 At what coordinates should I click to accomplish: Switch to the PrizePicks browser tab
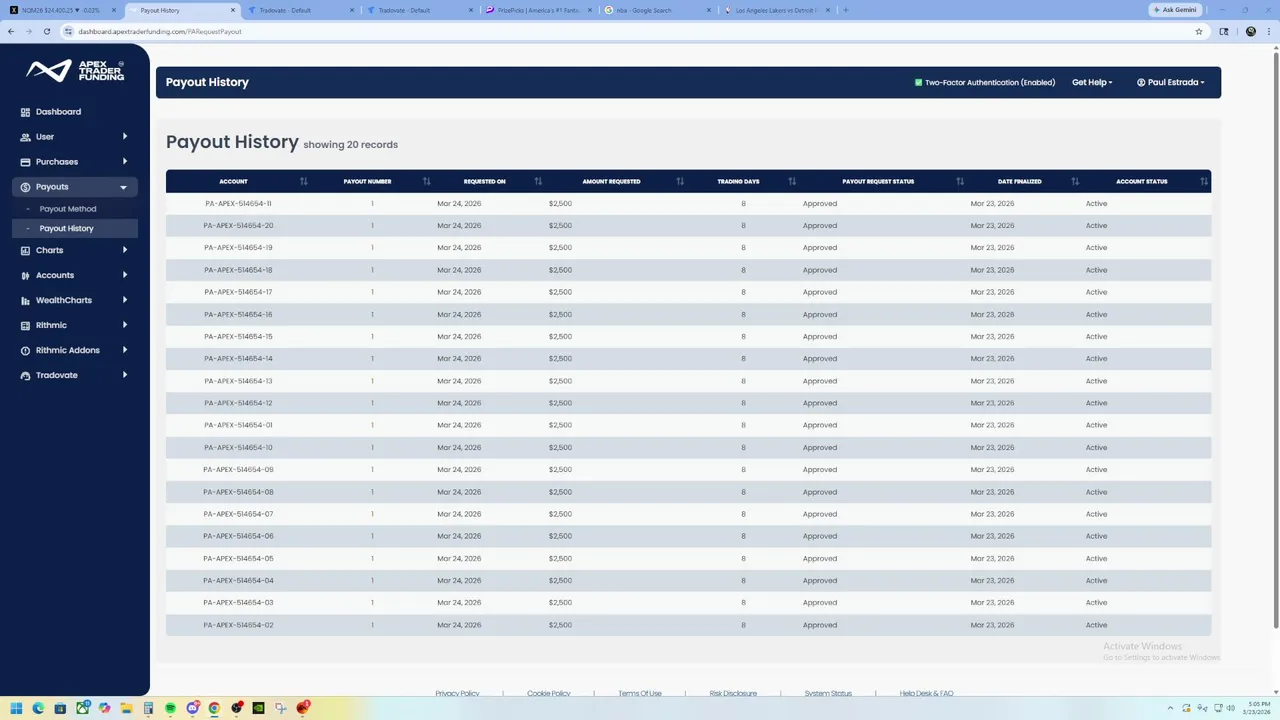tap(536, 10)
